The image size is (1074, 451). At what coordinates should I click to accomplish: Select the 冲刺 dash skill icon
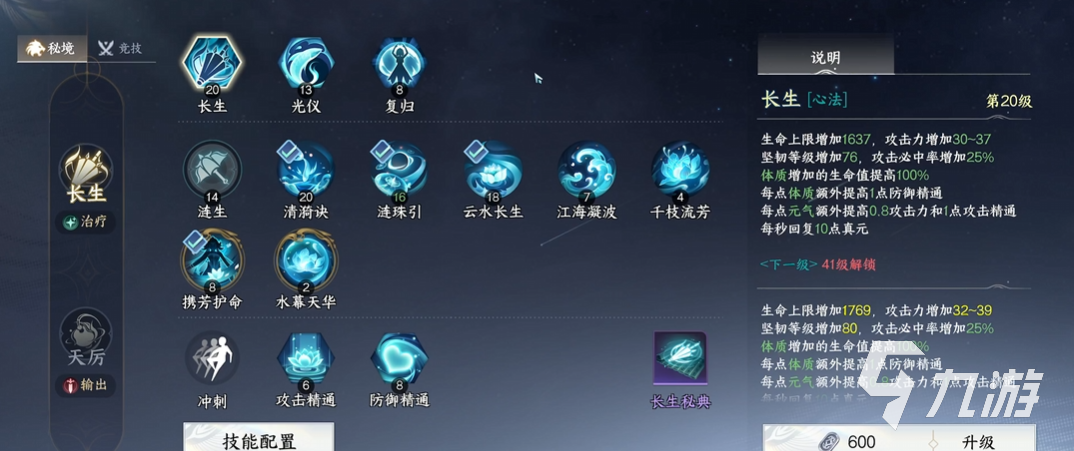click(212, 358)
